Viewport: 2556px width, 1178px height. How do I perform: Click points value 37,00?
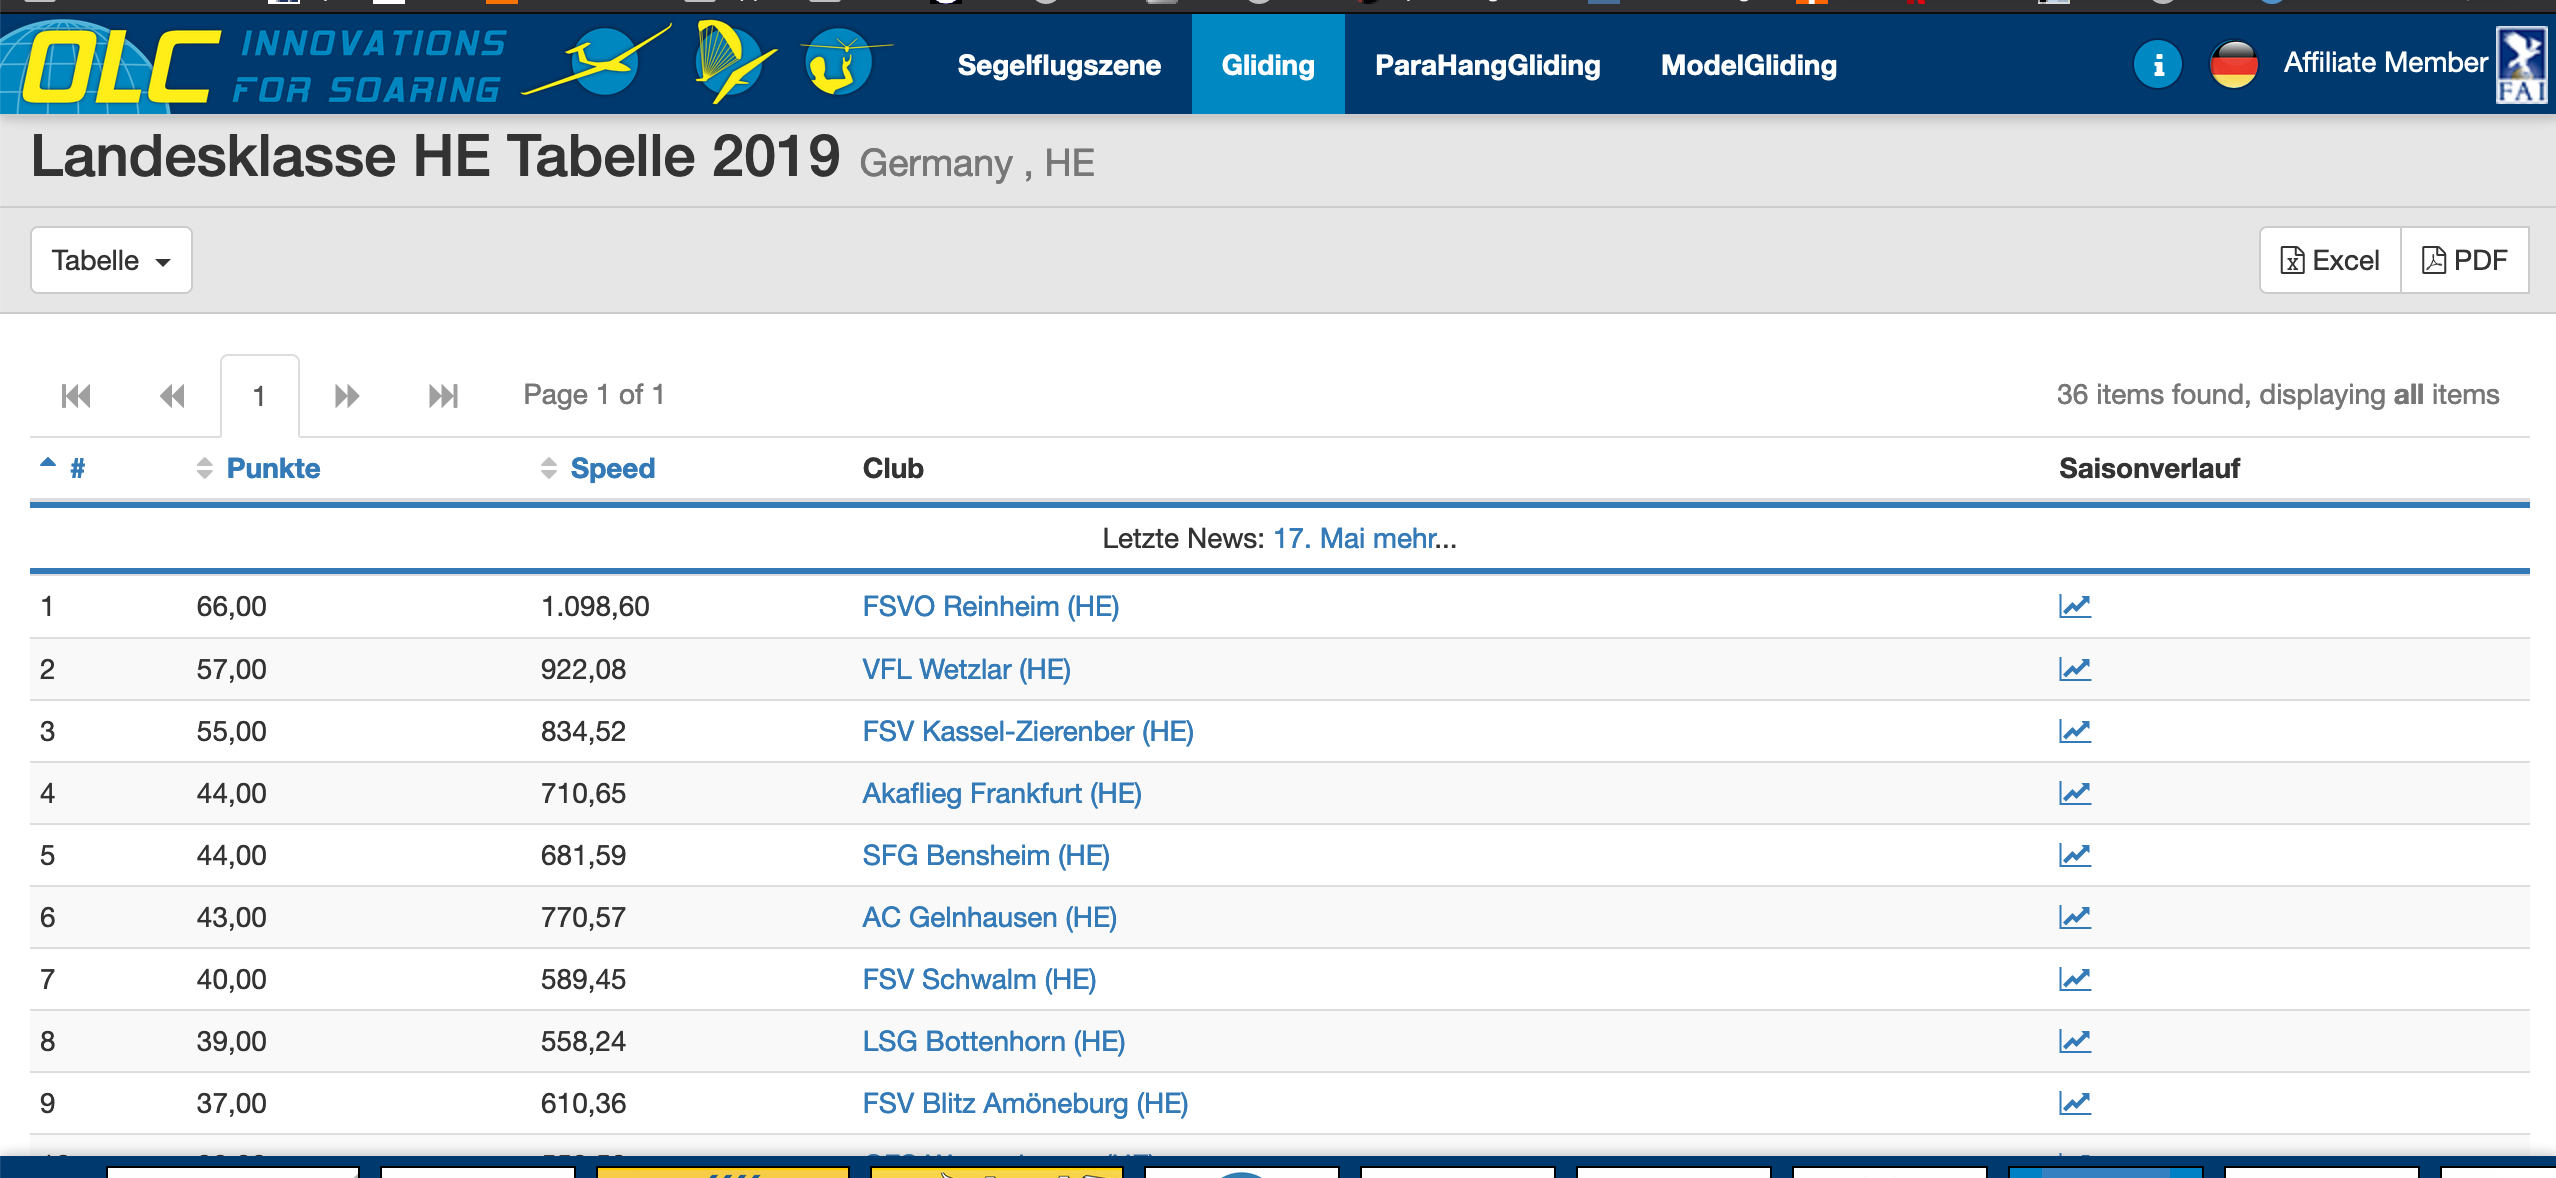coord(231,1103)
